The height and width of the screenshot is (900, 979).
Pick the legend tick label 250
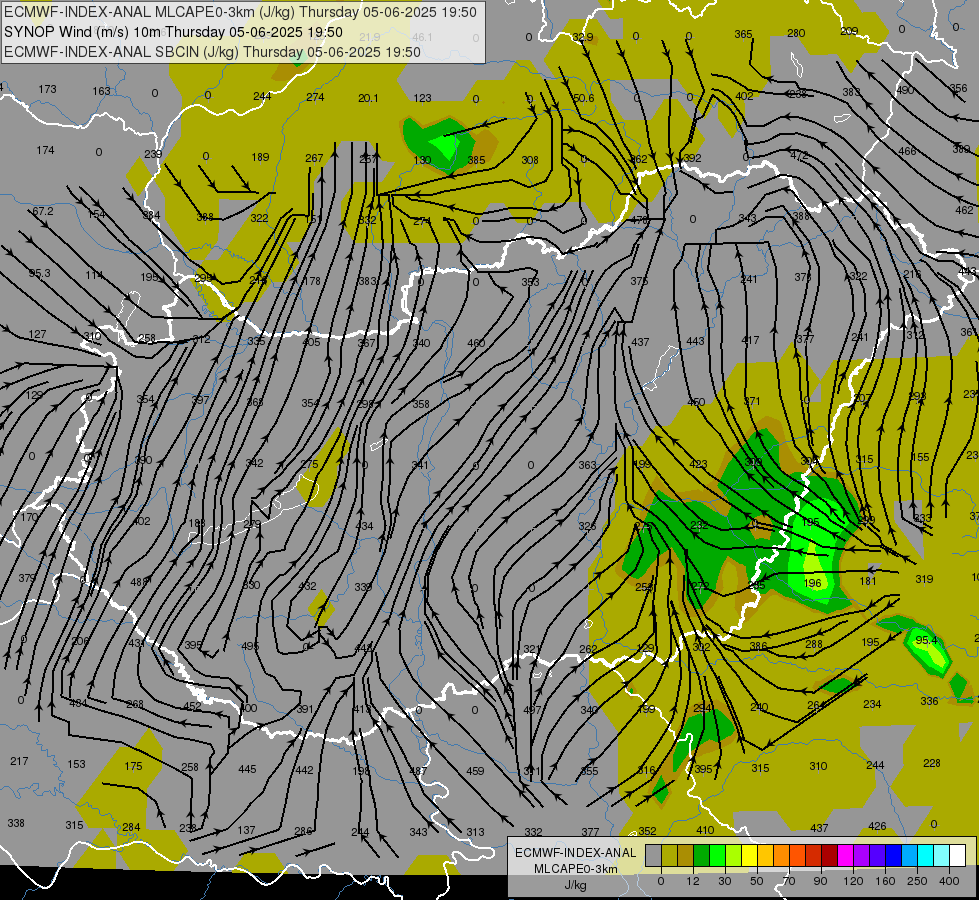point(917,881)
